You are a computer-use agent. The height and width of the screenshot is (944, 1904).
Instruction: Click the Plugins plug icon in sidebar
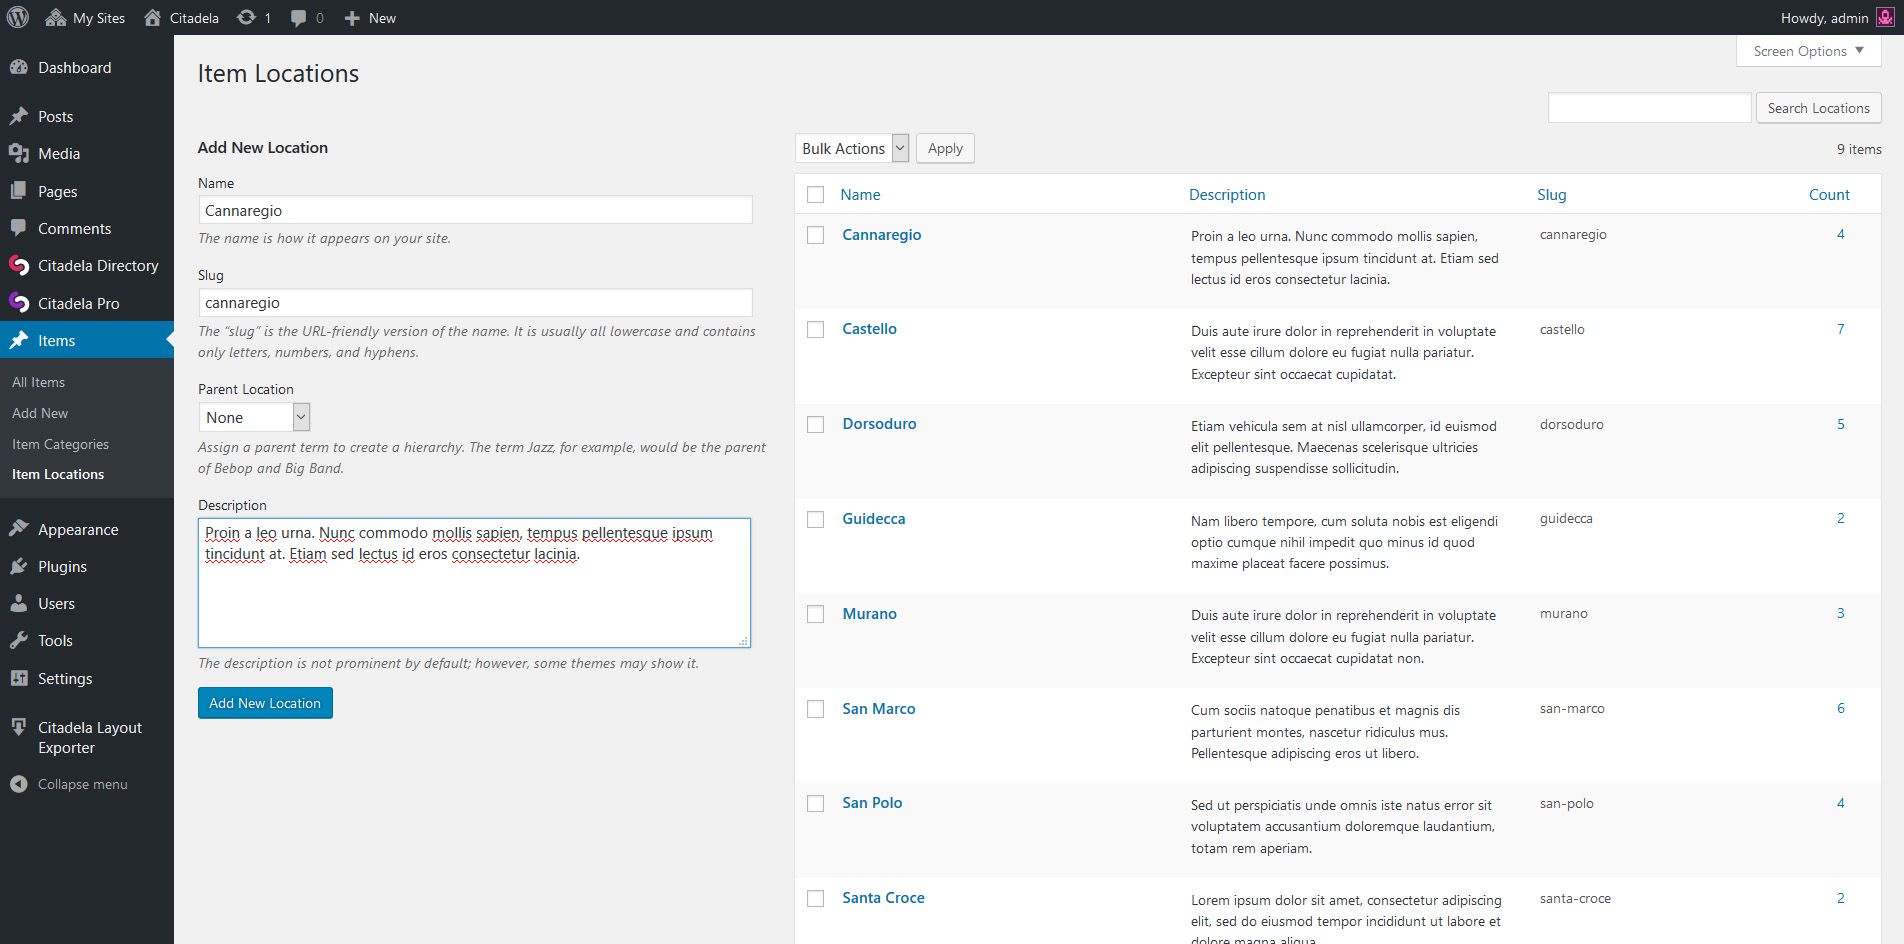pos(19,567)
